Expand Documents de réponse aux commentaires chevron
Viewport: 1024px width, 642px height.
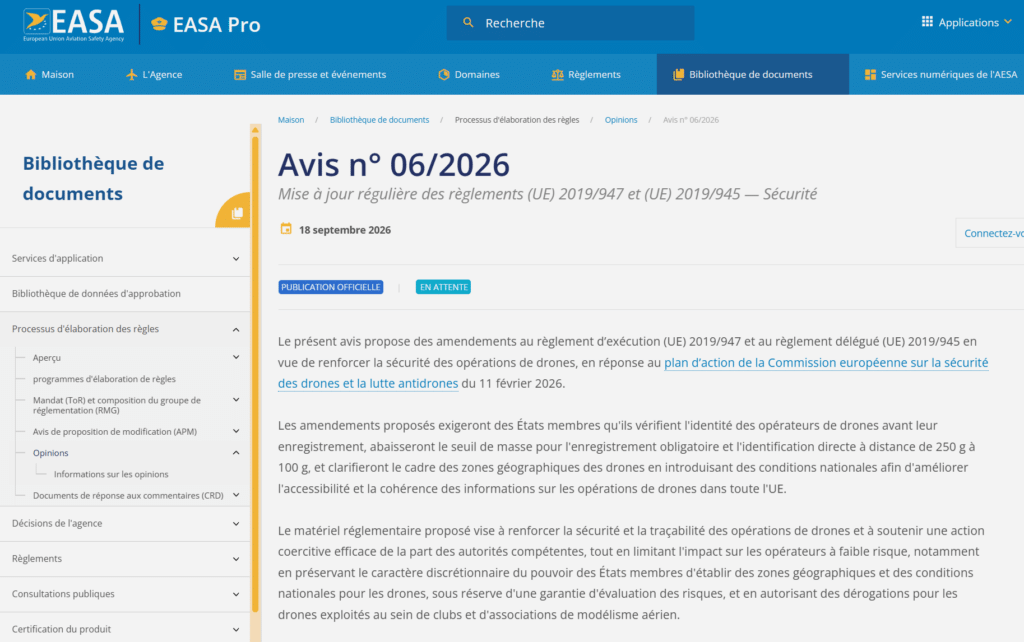pyautogui.click(x=236, y=495)
